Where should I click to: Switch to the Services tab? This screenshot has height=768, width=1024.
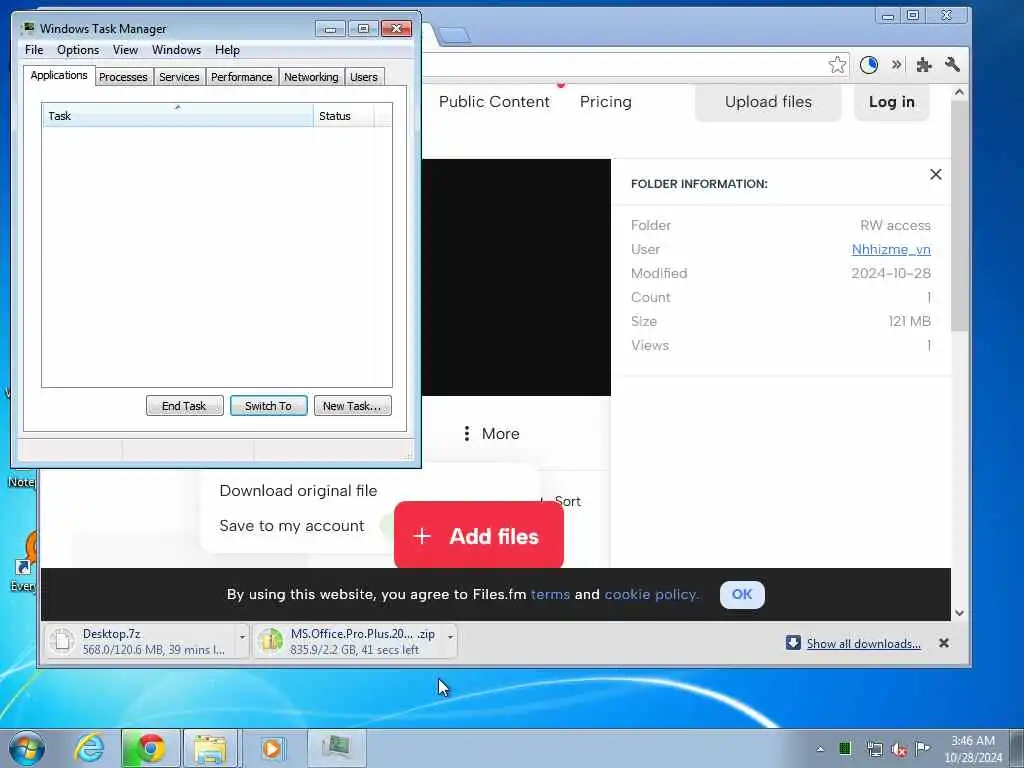click(x=179, y=77)
